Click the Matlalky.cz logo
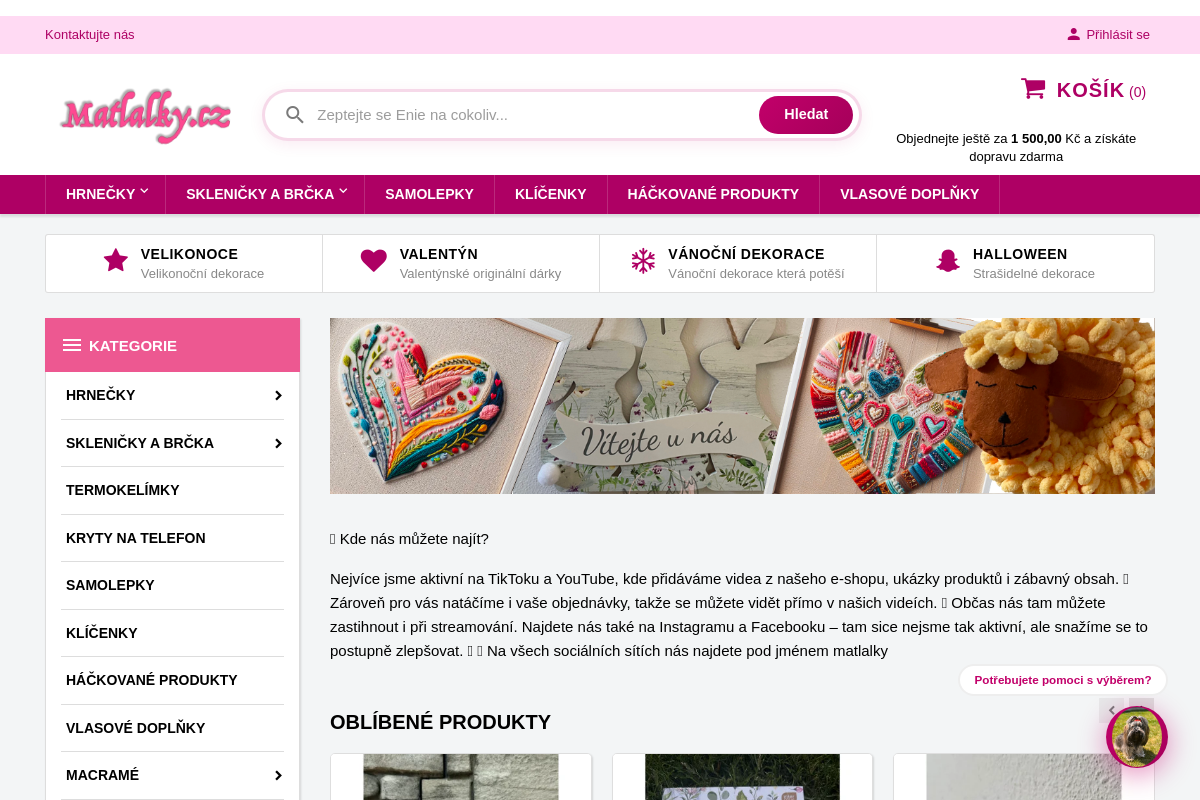1200x800 pixels. (146, 115)
